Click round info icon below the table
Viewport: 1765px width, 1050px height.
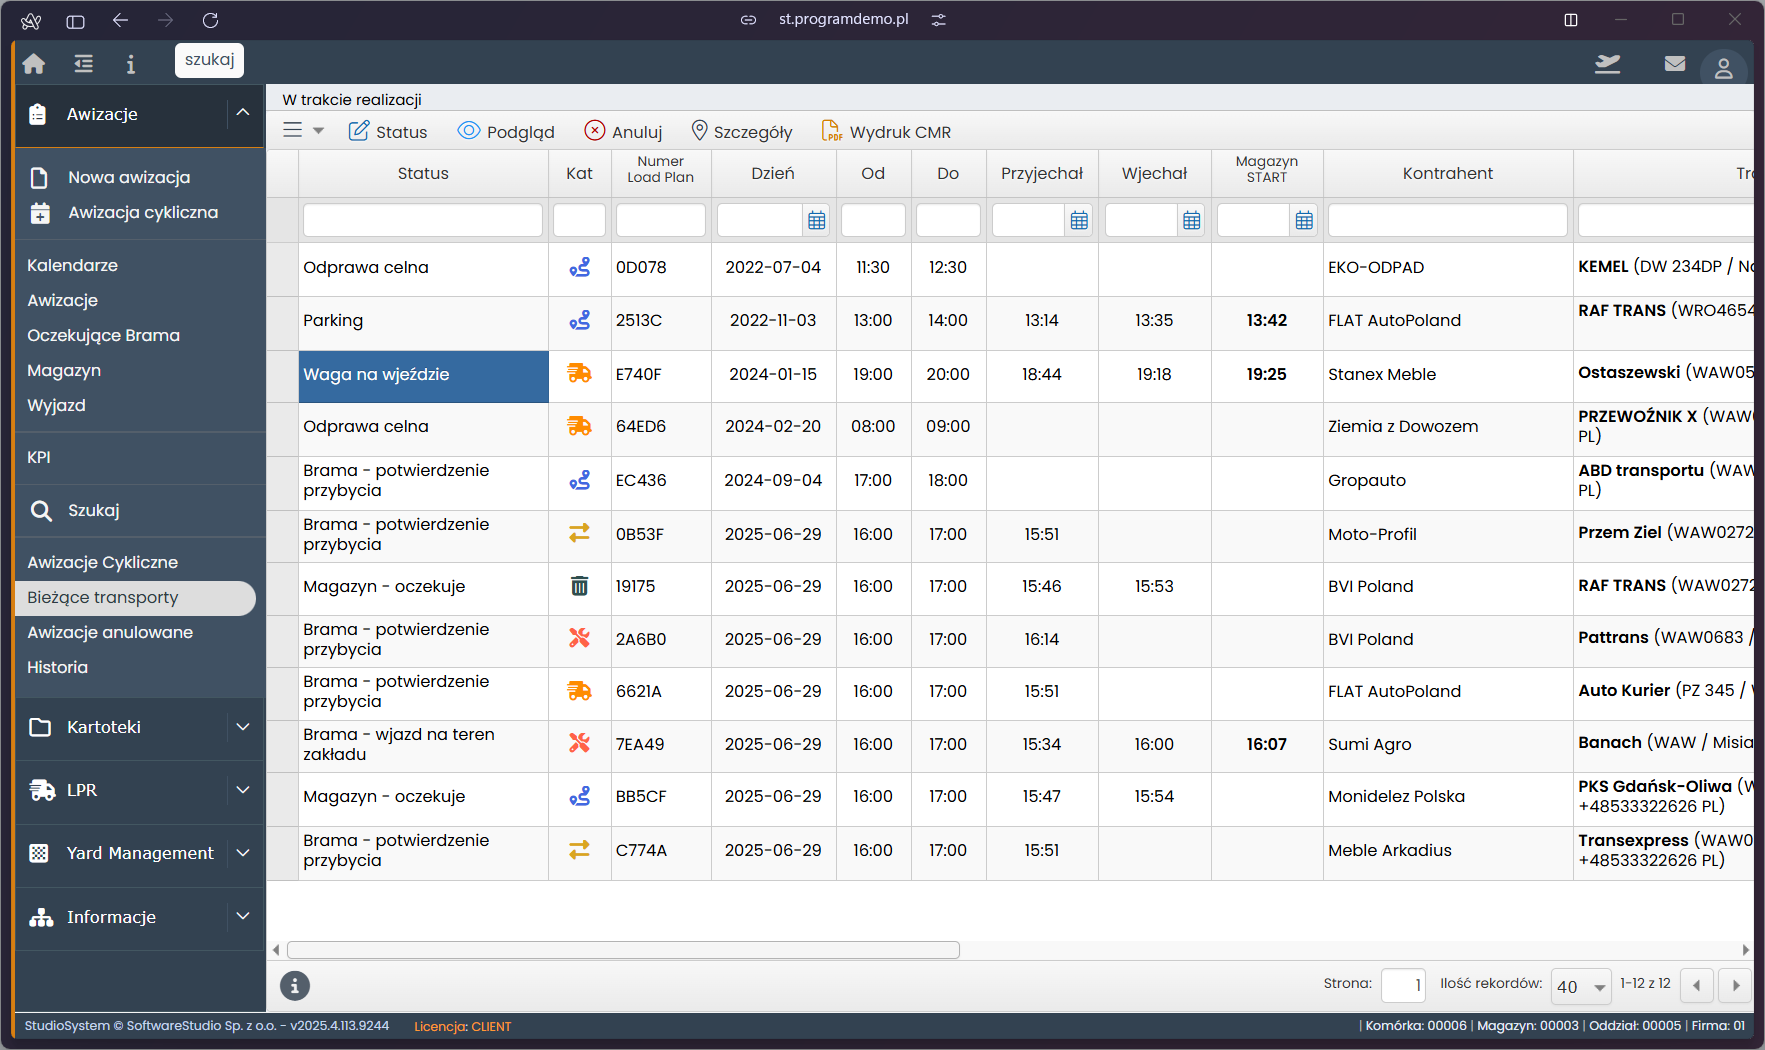pyautogui.click(x=294, y=986)
